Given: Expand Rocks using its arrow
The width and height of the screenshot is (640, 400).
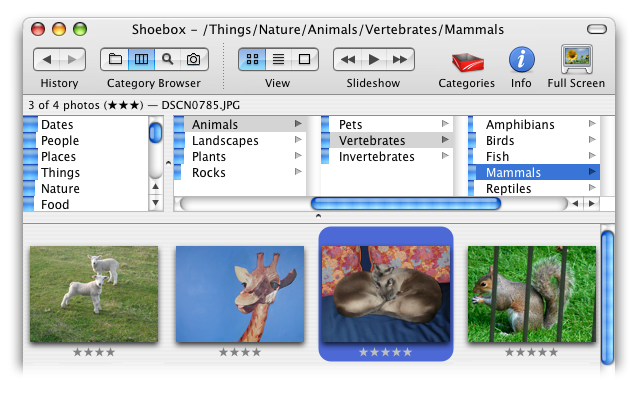Looking at the screenshot, I should 298,171.
